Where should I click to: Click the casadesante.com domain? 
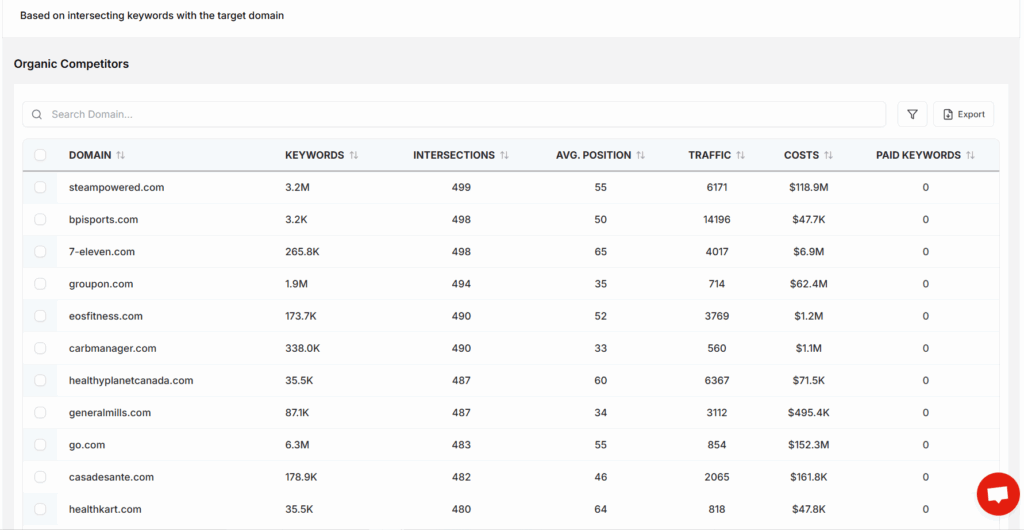click(x=111, y=476)
